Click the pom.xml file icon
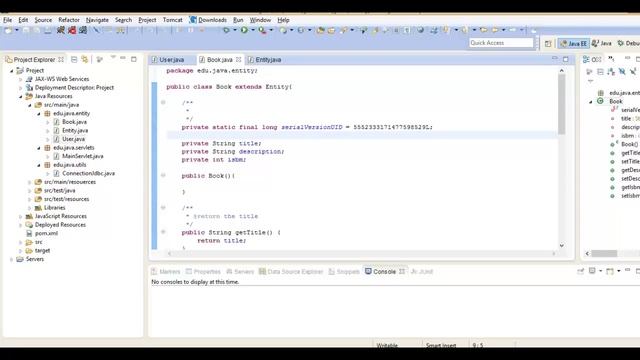The image size is (640, 360). point(29,233)
